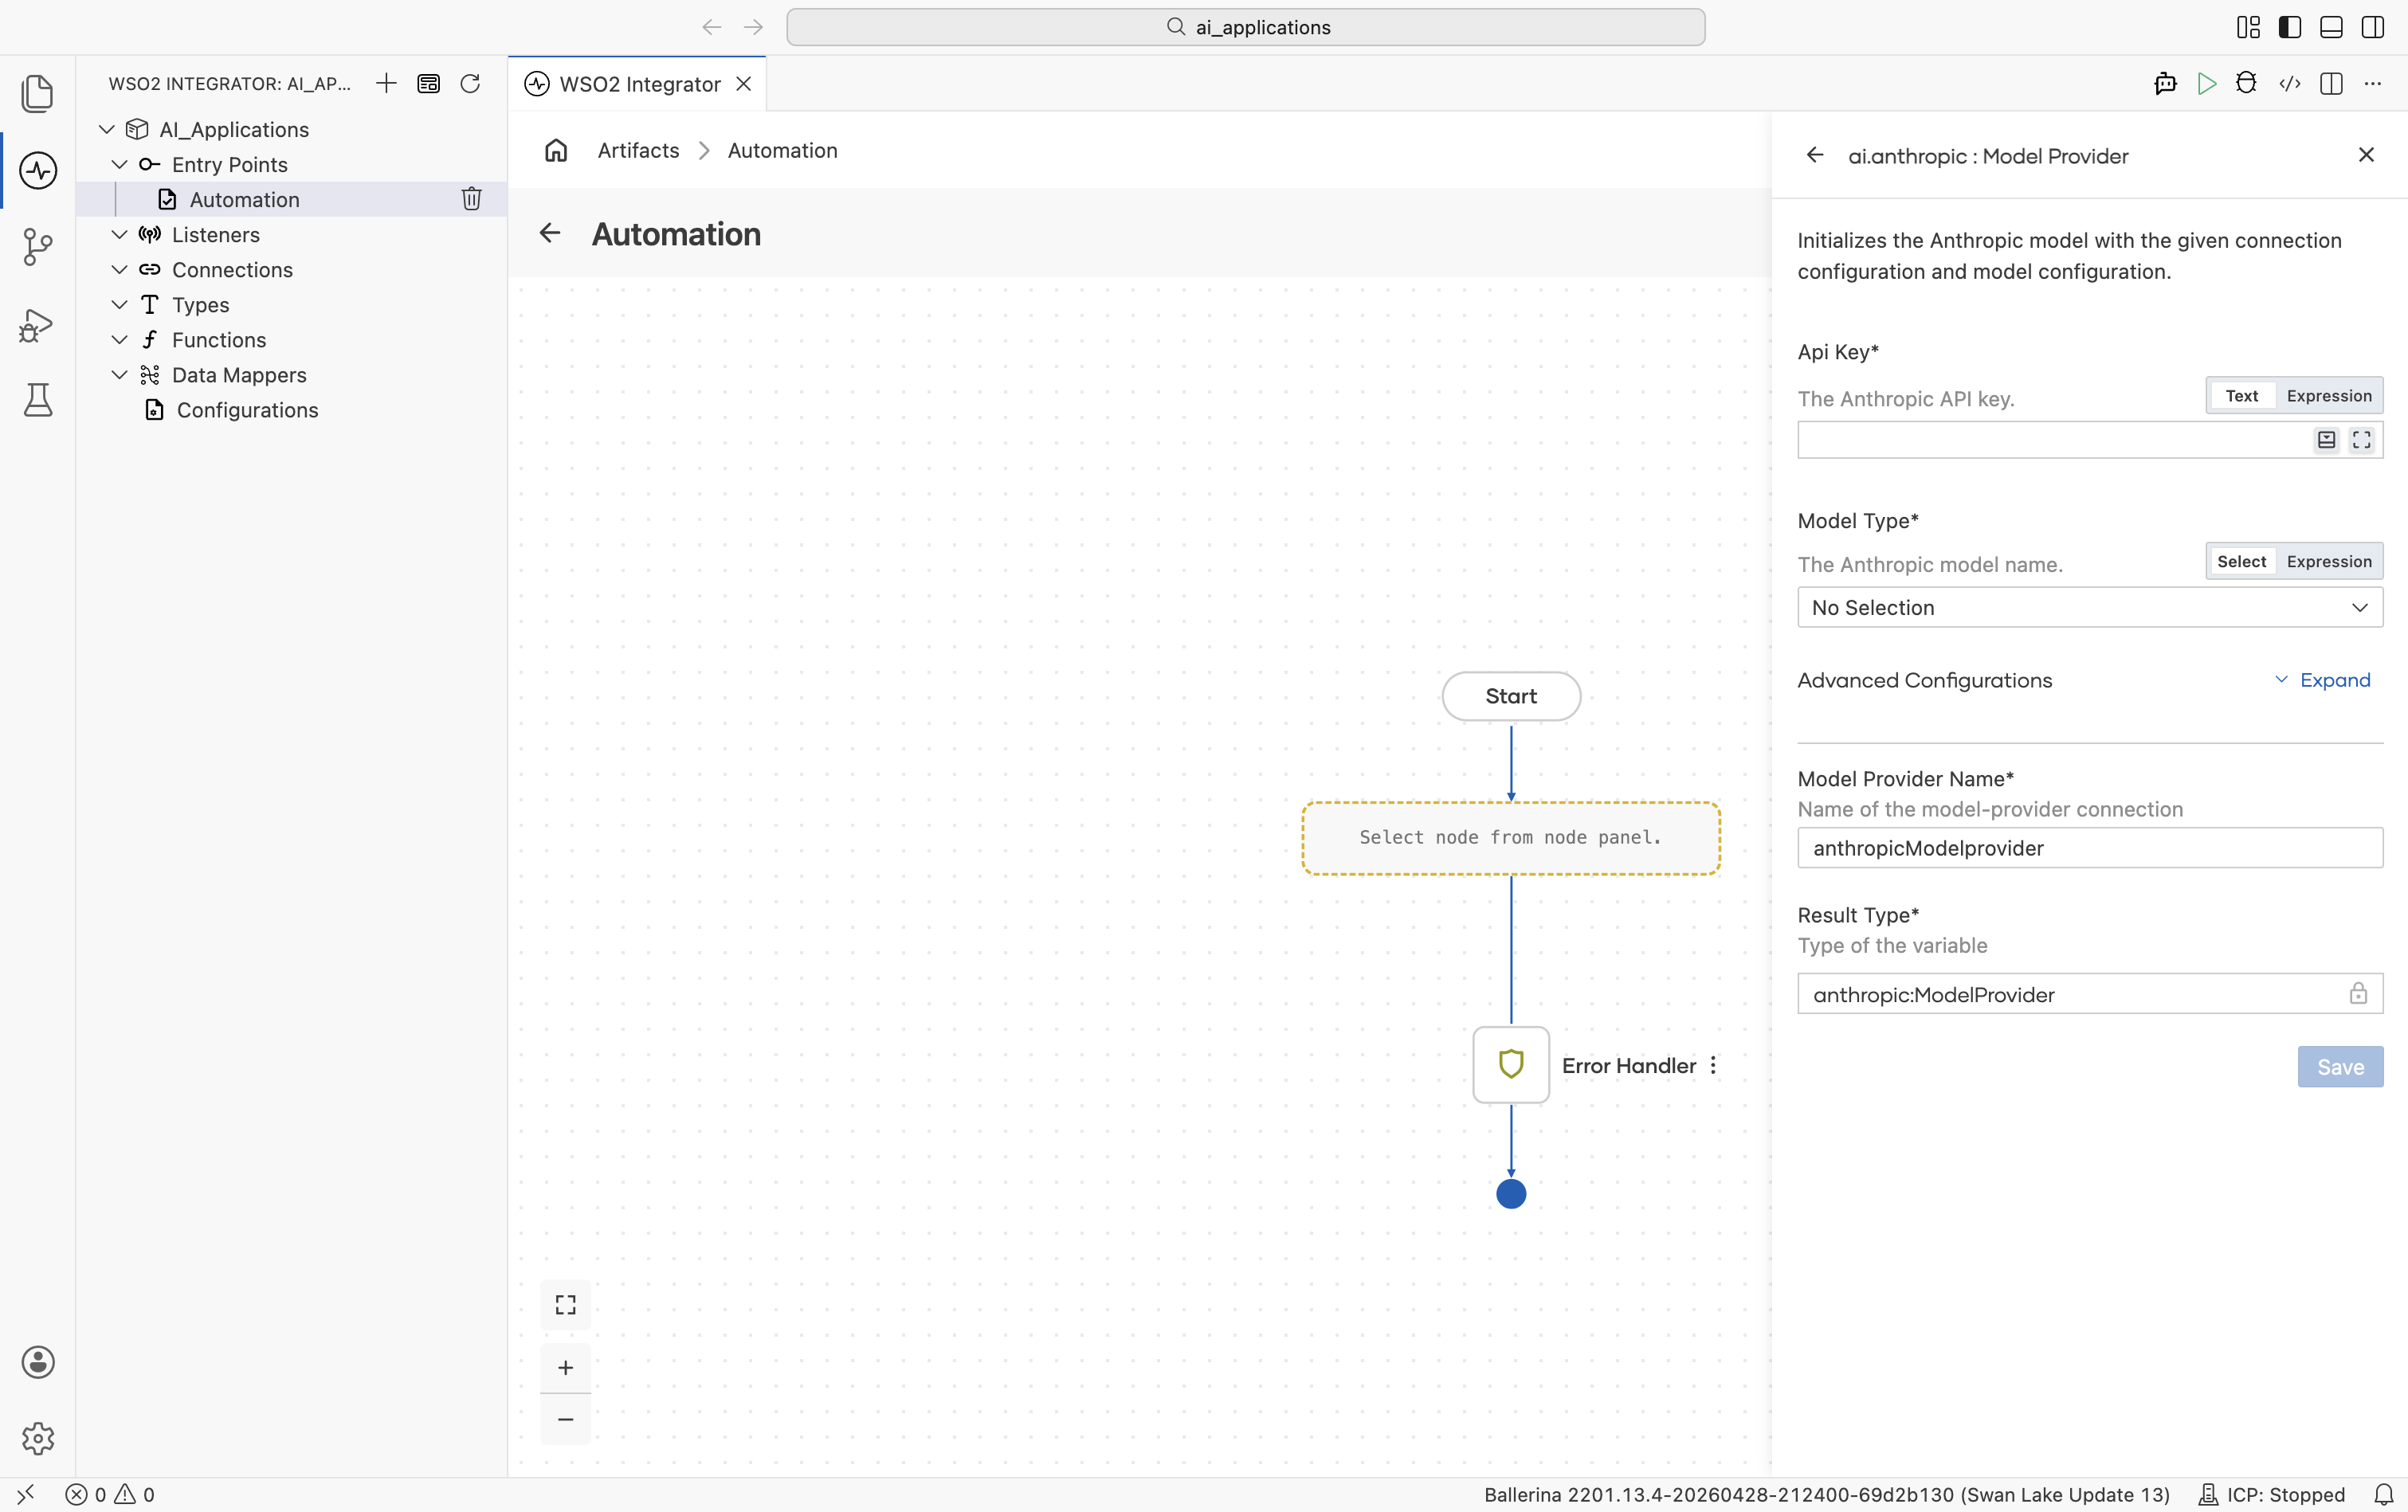Click the Error Handler shield node
2408x1512 pixels.
coord(1511,1064)
